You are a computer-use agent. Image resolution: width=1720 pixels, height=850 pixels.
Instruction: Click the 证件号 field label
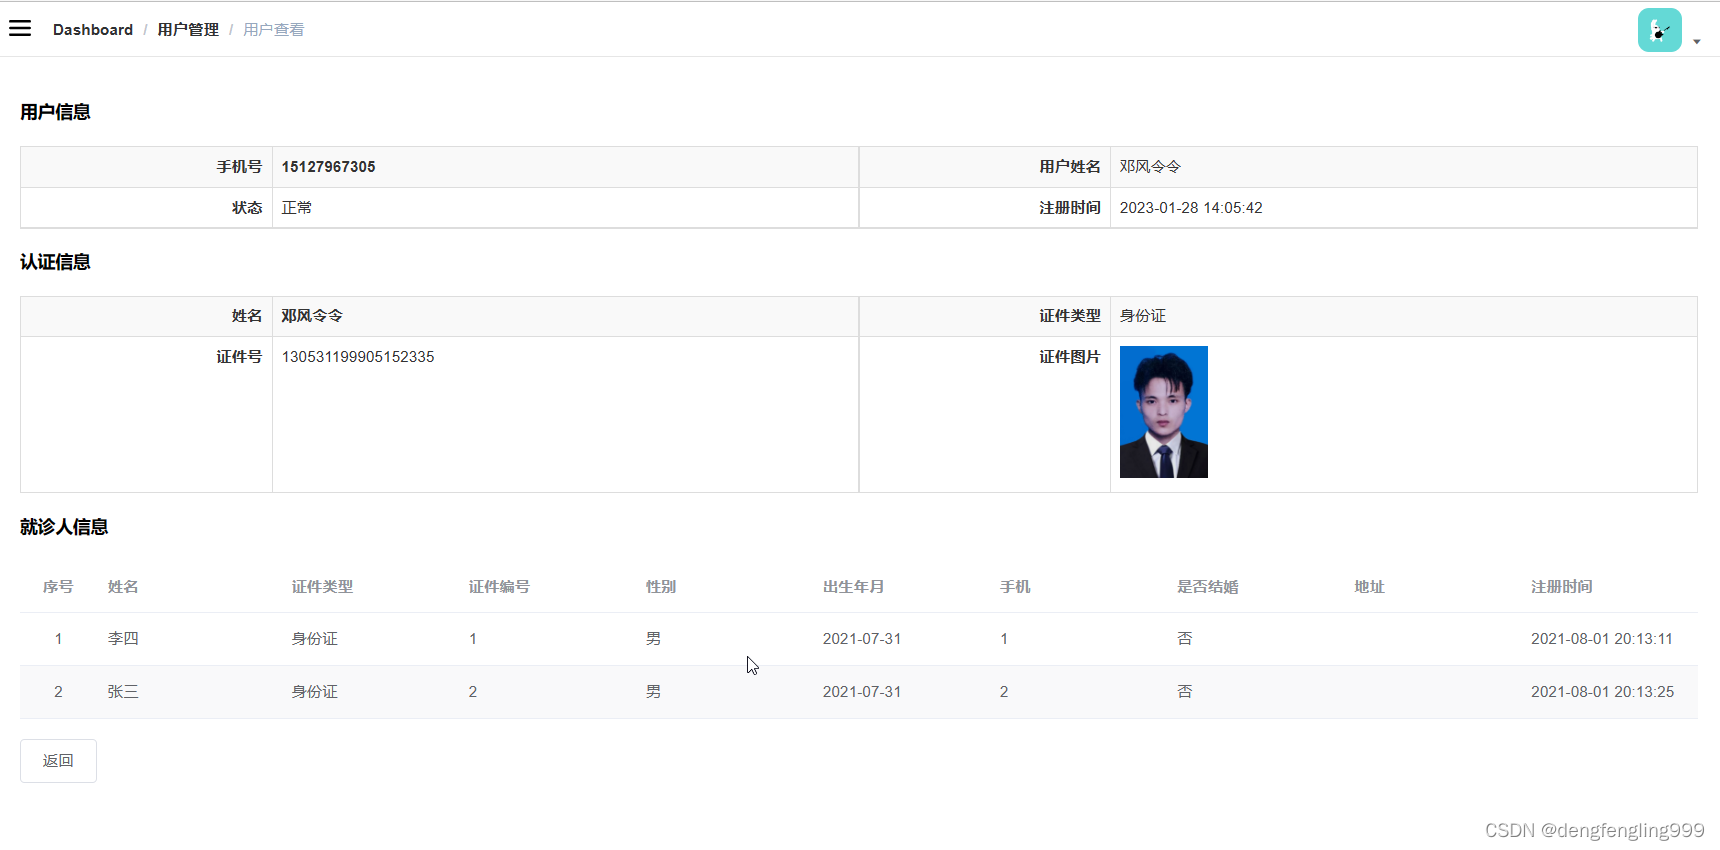[239, 357]
